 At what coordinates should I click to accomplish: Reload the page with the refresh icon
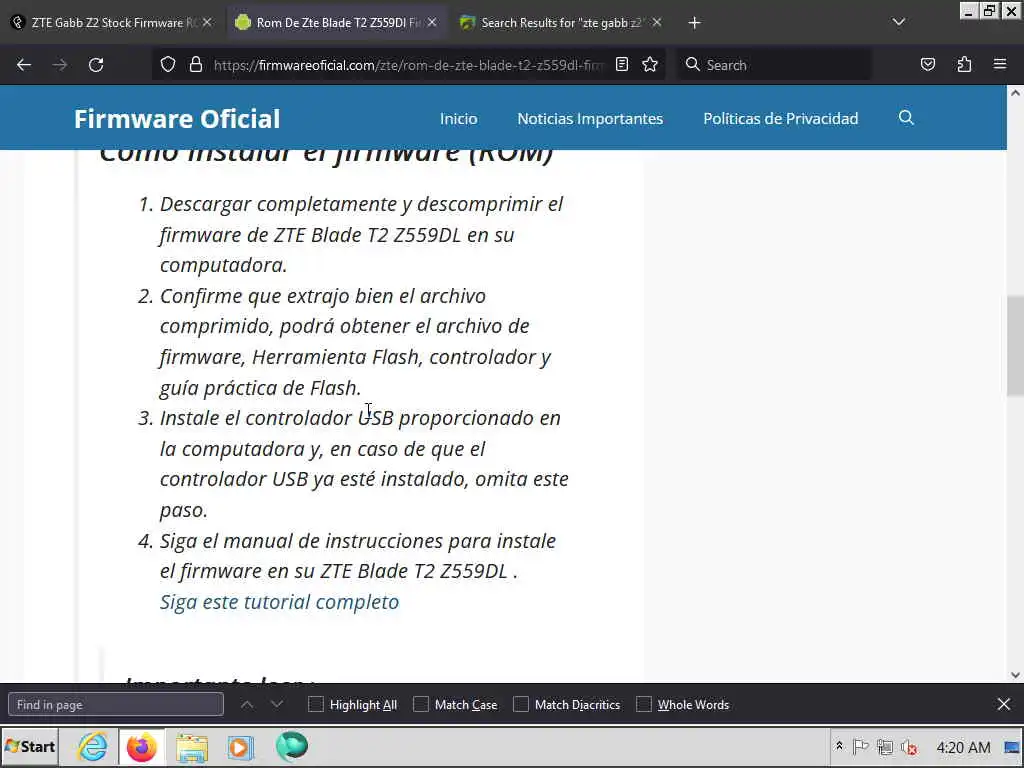point(96,65)
